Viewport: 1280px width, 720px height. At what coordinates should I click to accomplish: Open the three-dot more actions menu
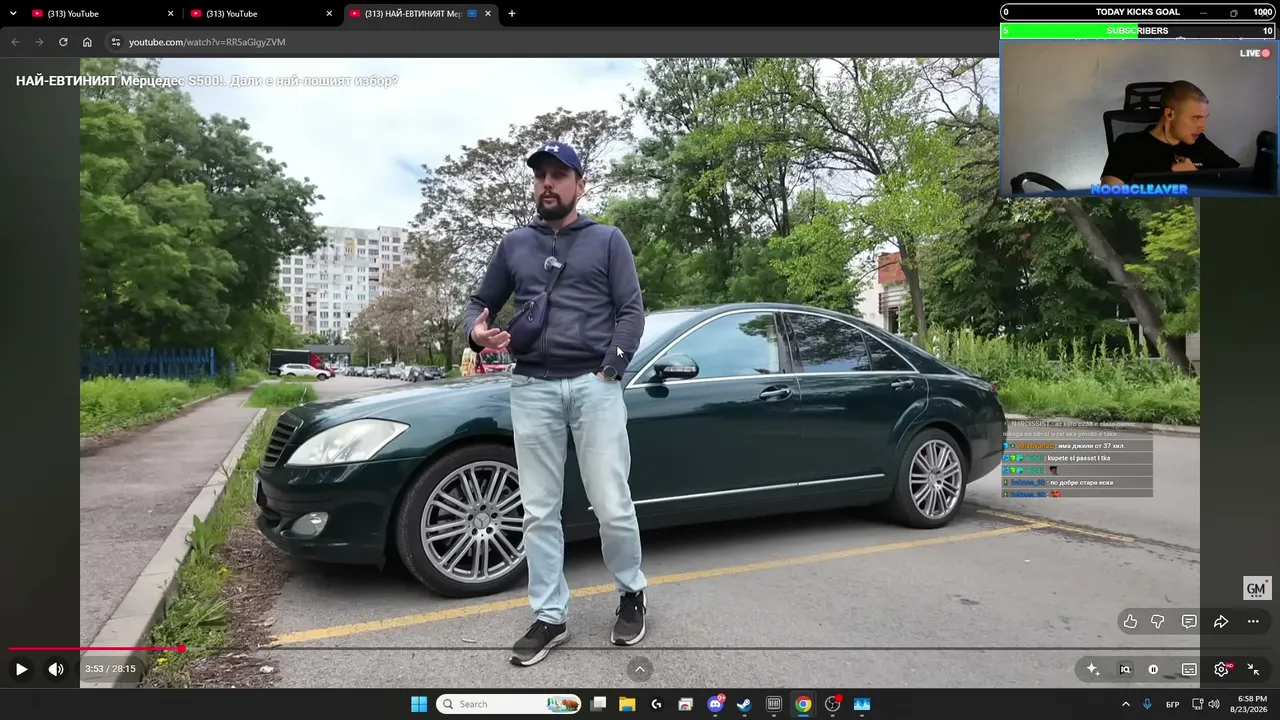[1253, 621]
